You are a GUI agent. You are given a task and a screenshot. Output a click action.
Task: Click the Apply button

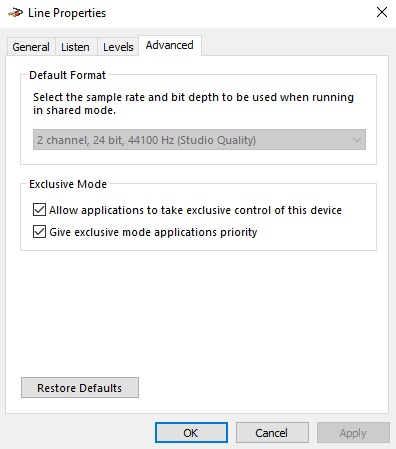pos(353,433)
